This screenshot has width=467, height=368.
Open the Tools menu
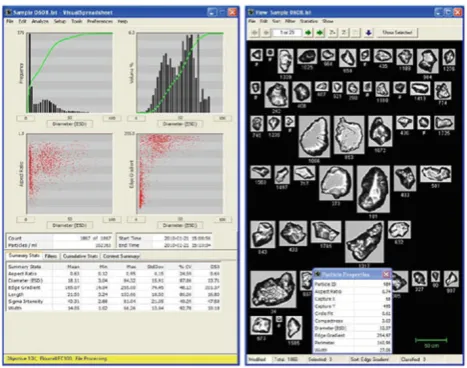(x=77, y=21)
